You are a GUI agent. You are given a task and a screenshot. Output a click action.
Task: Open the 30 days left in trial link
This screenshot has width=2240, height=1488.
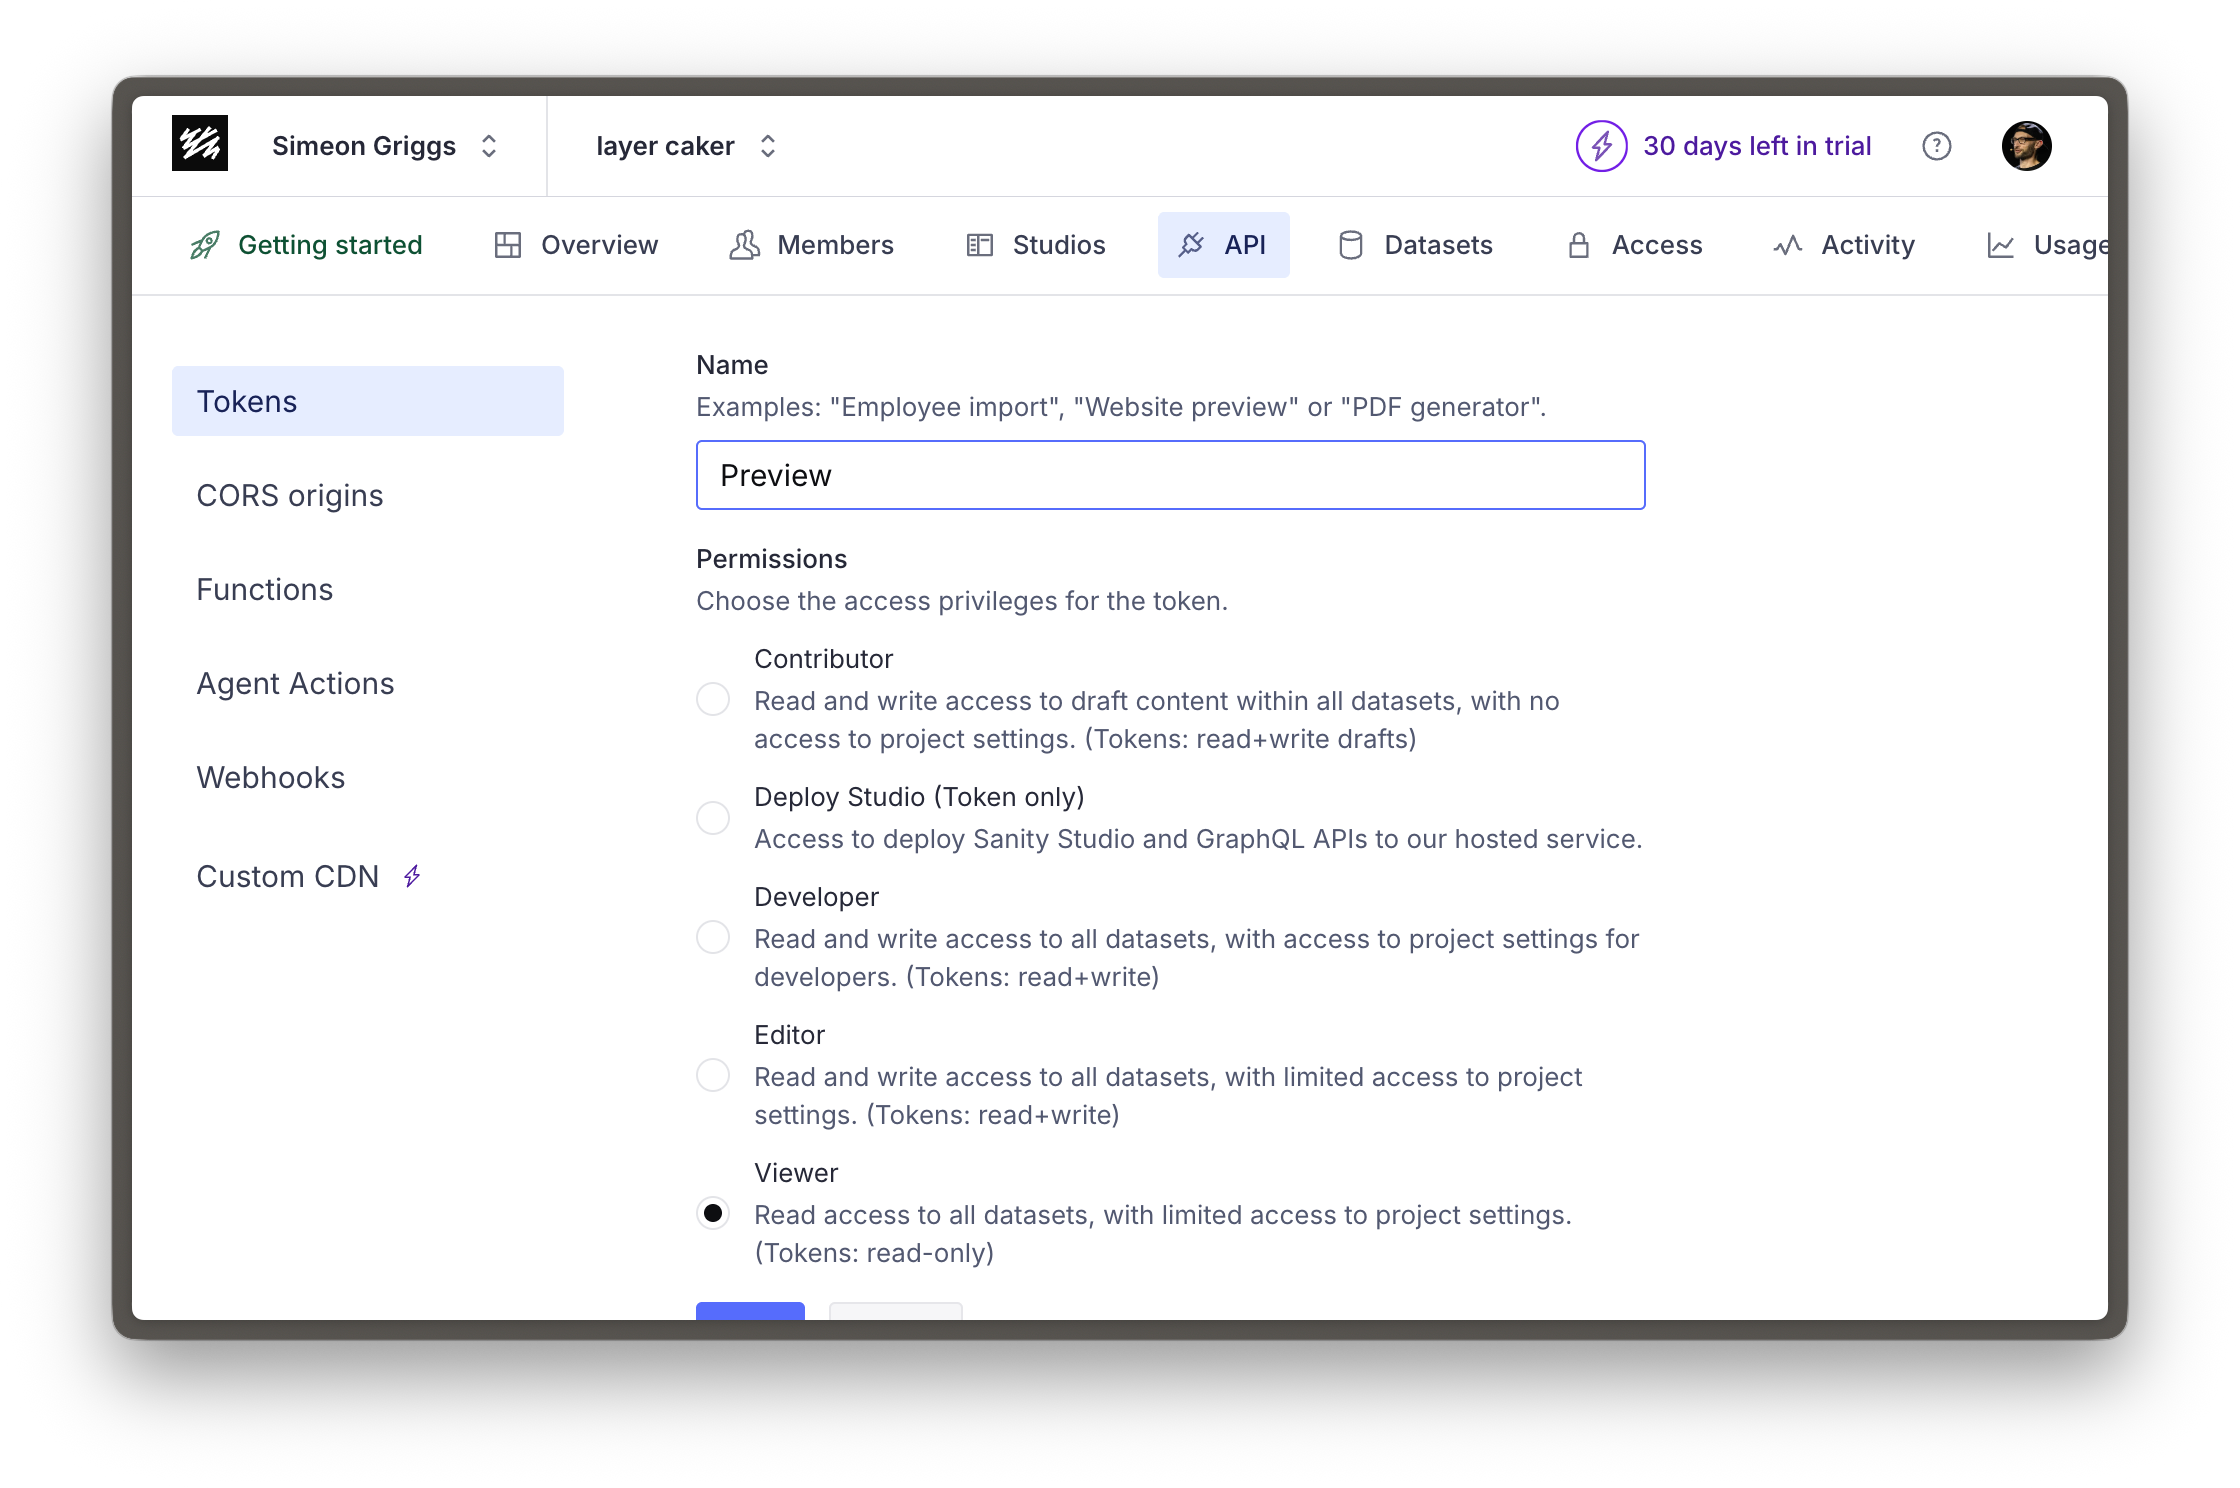coord(1757,146)
